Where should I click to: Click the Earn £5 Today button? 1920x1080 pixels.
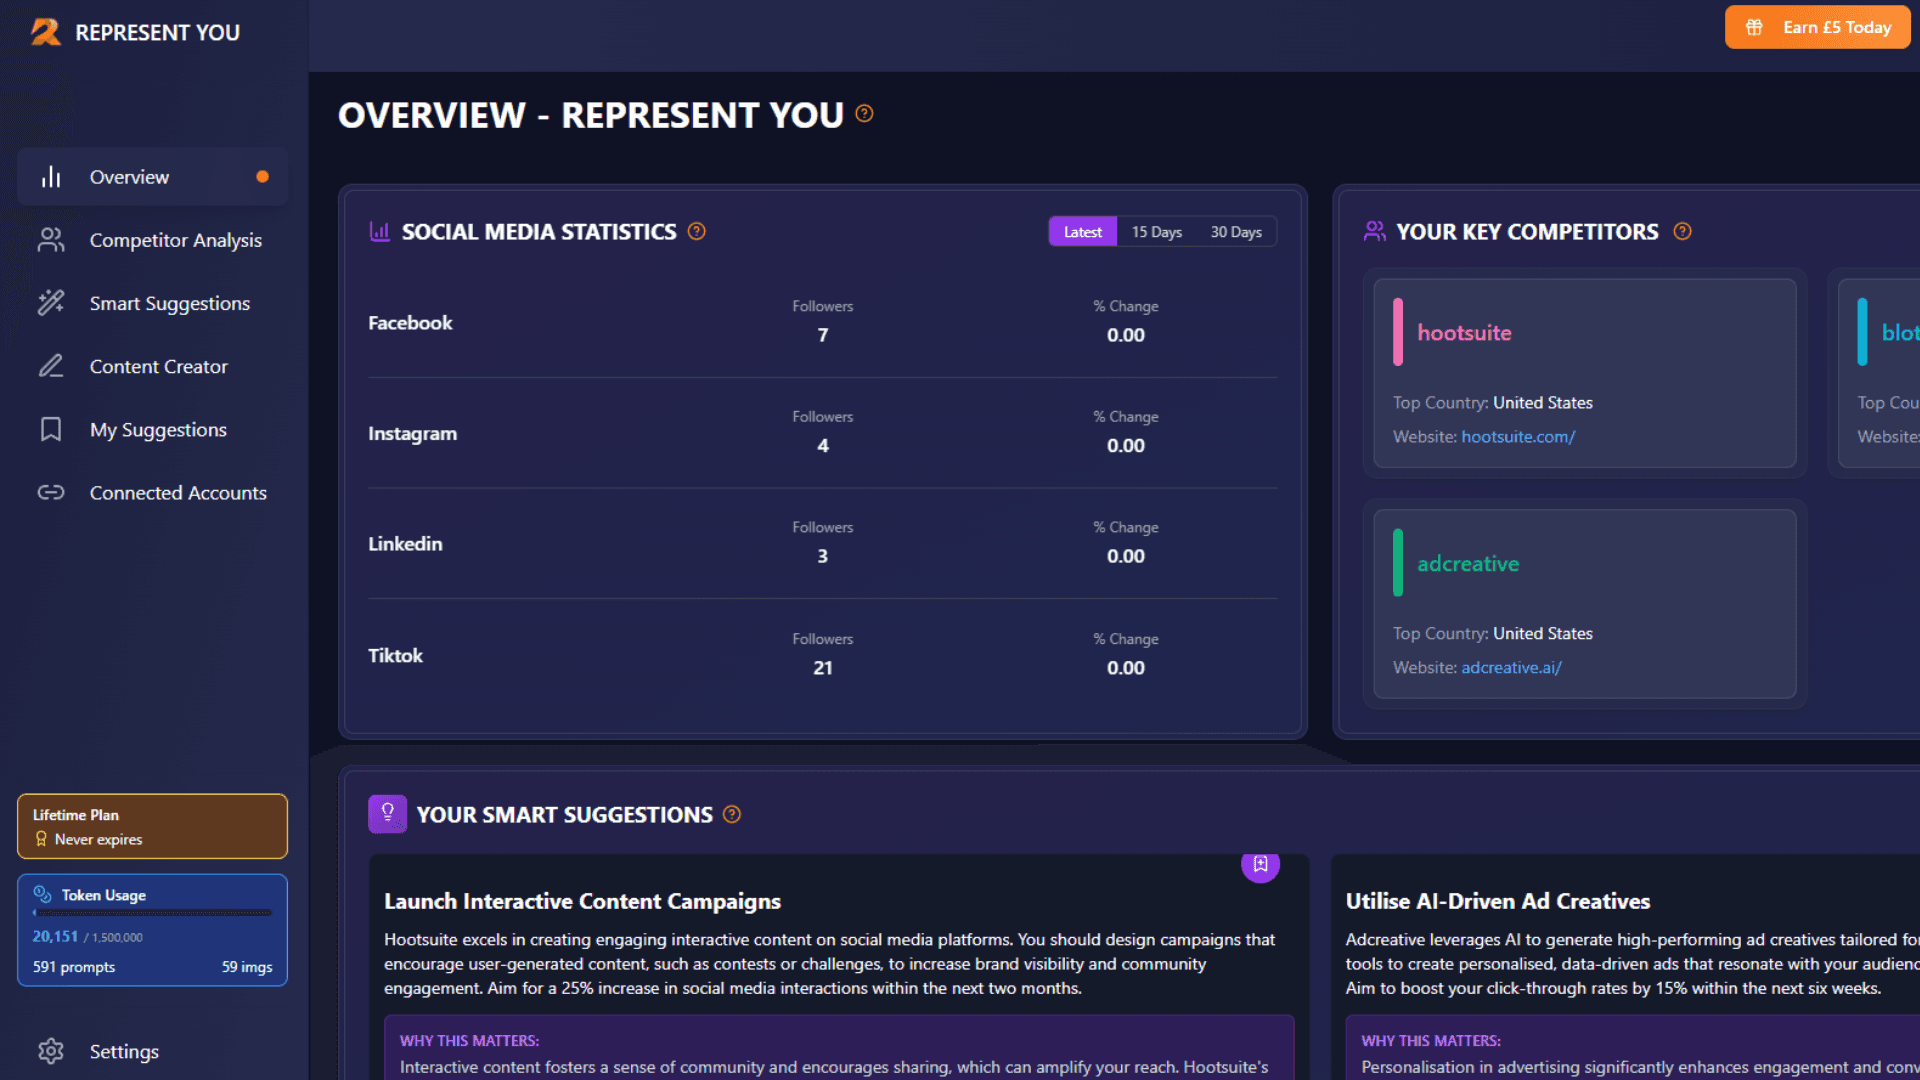pyautogui.click(x=1817, y=27)
